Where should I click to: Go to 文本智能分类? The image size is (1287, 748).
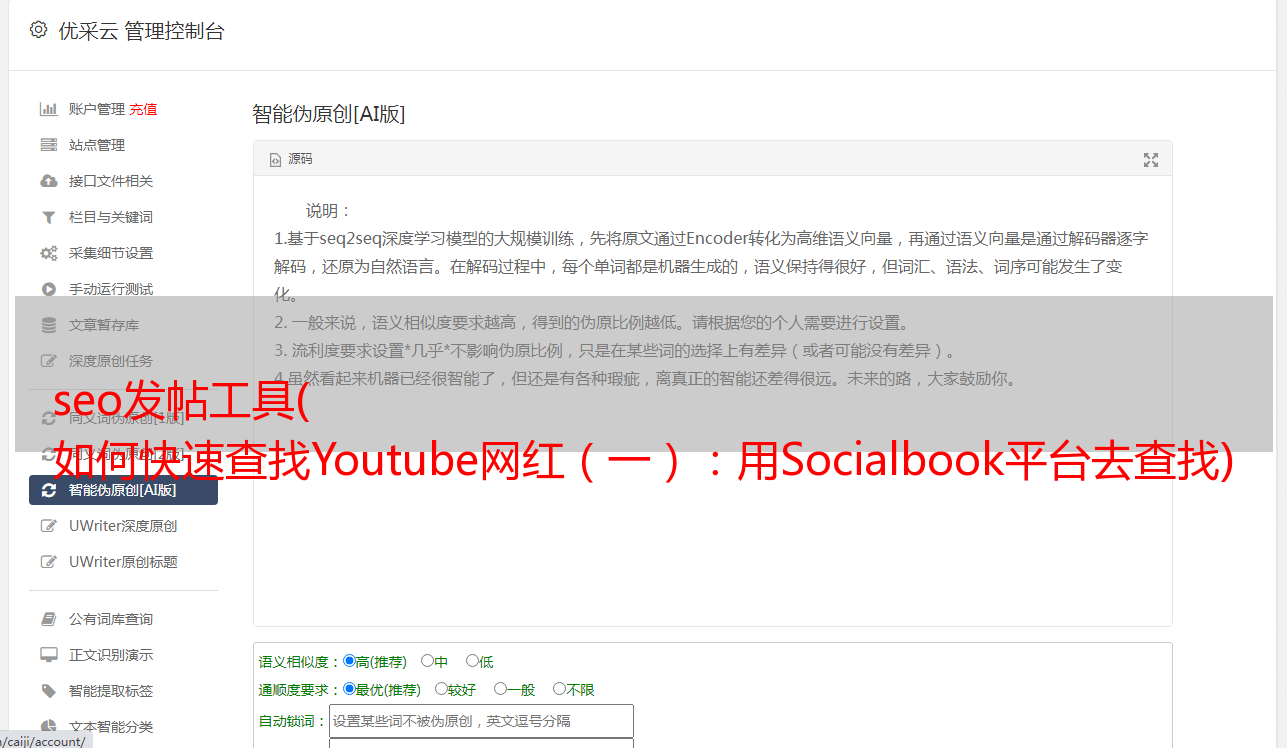(111, 727)
